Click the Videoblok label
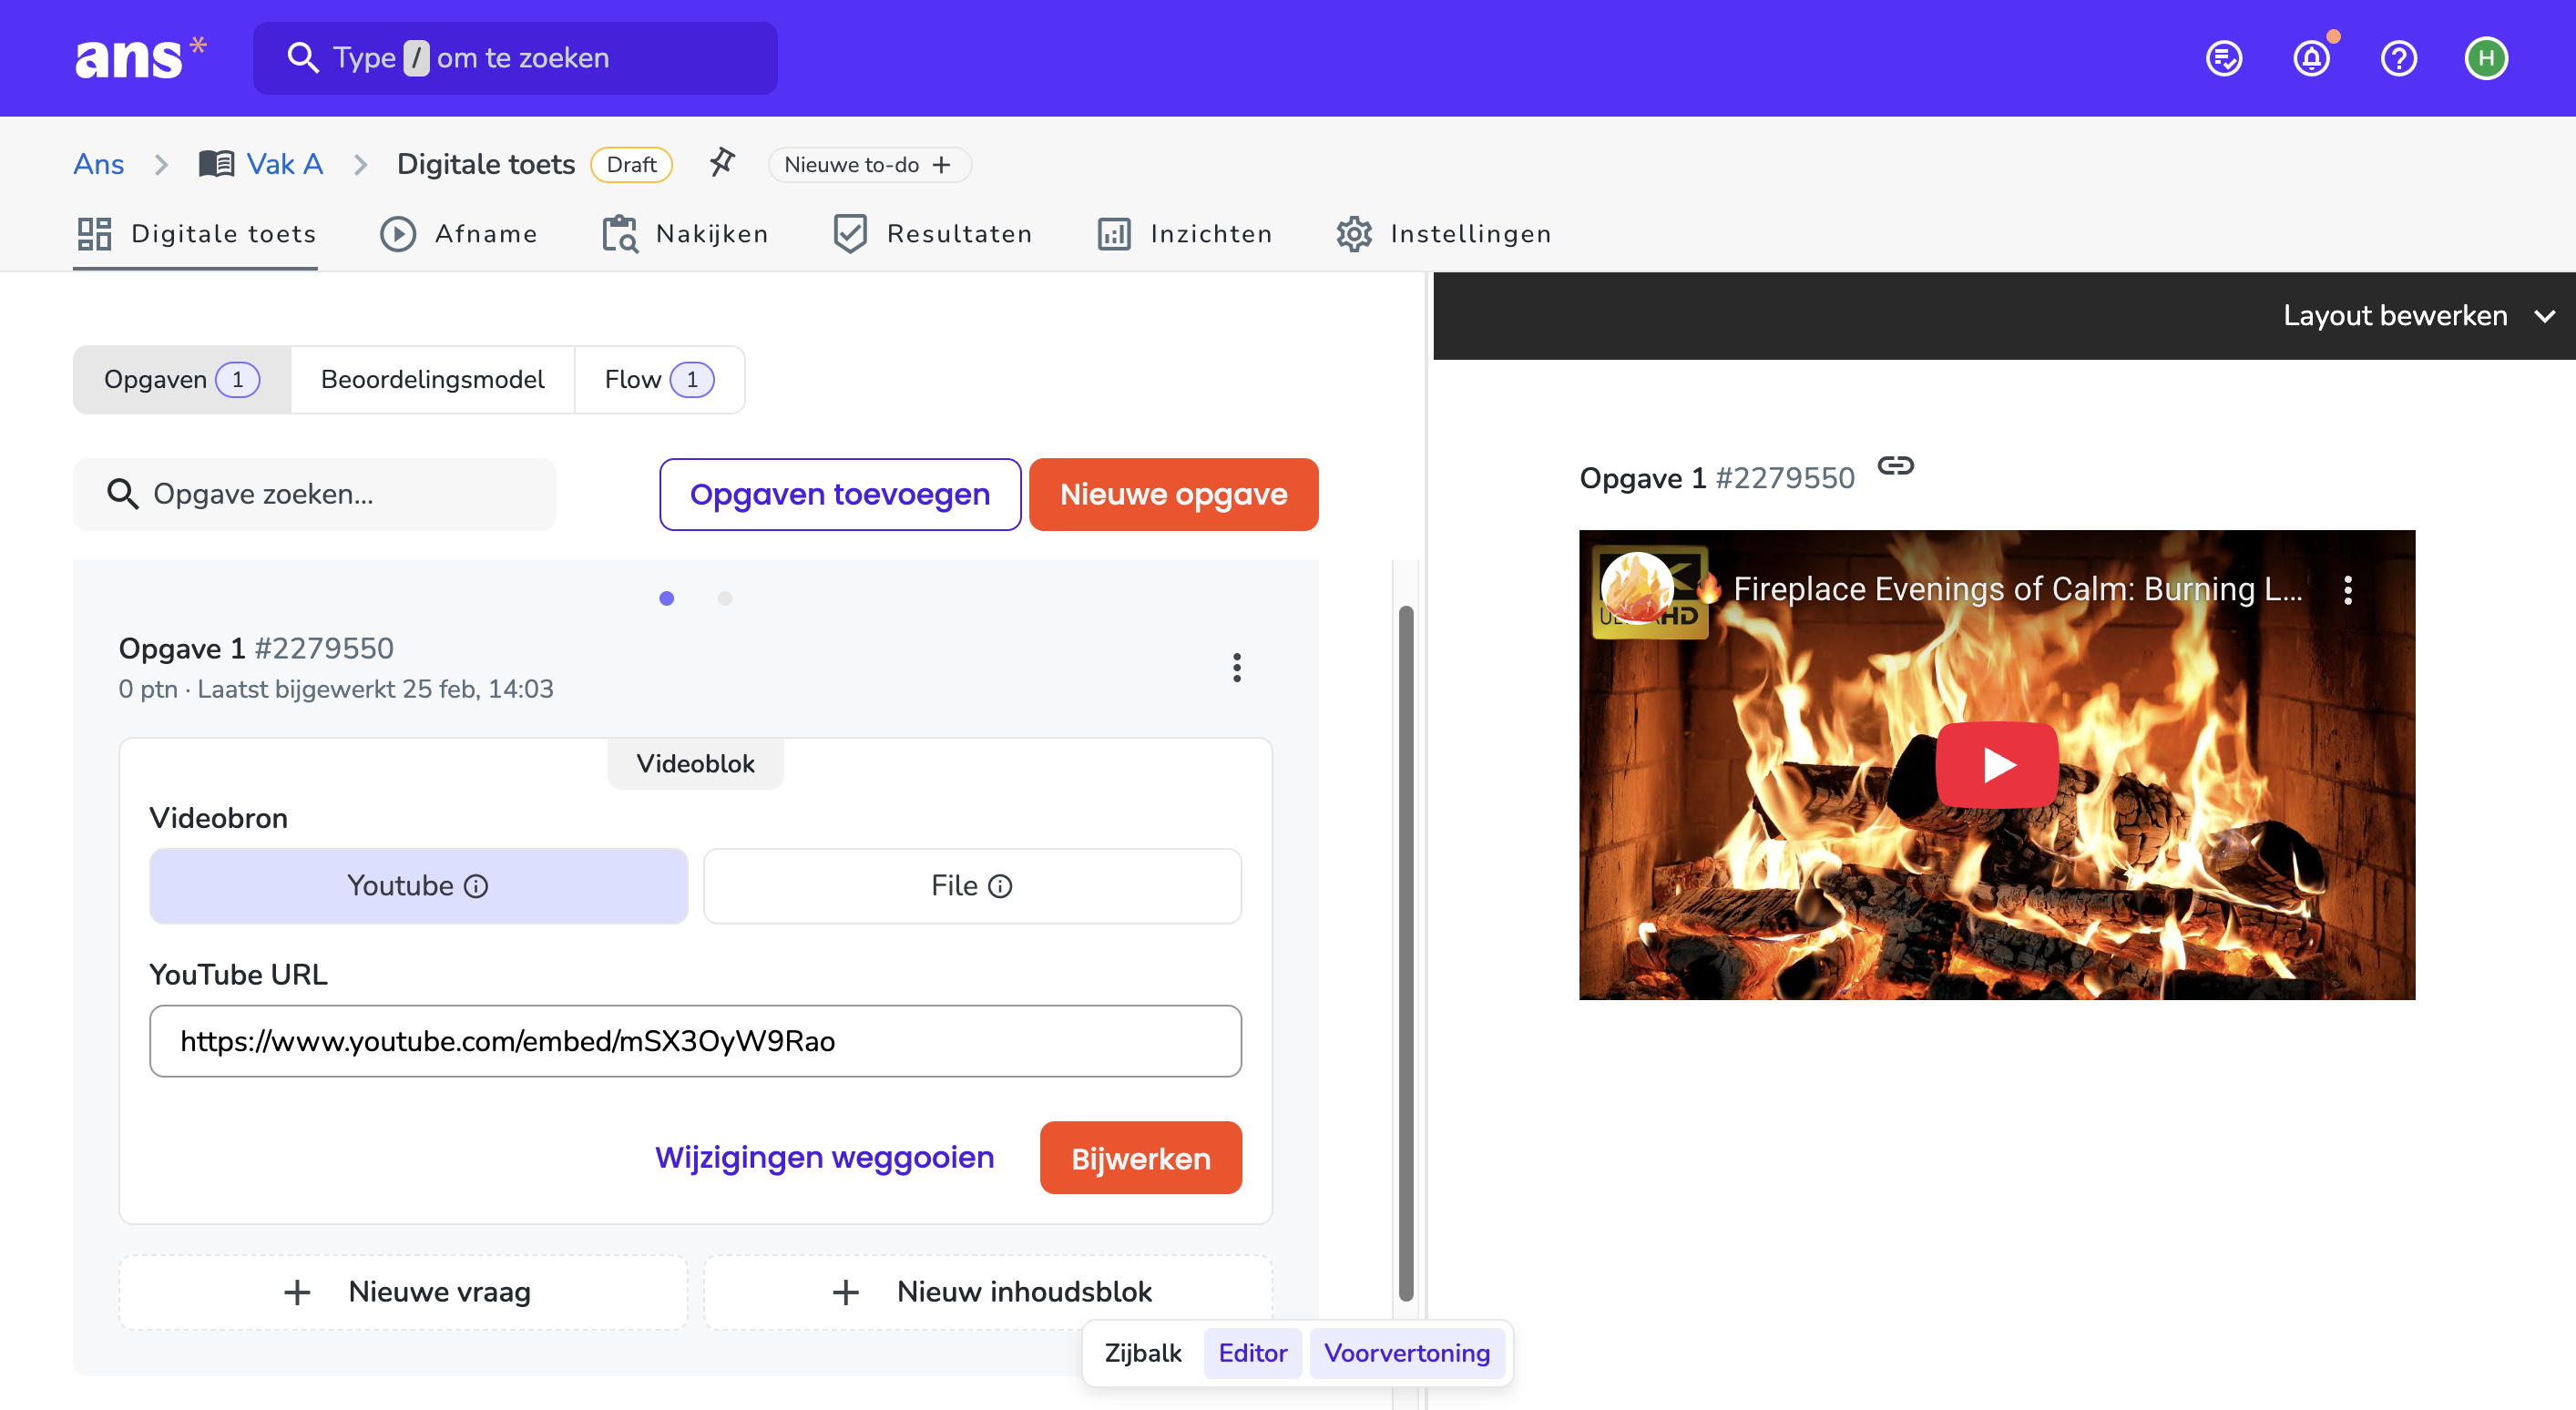This screenshot has width=2576, height=1410. click(x=695, y=764)
